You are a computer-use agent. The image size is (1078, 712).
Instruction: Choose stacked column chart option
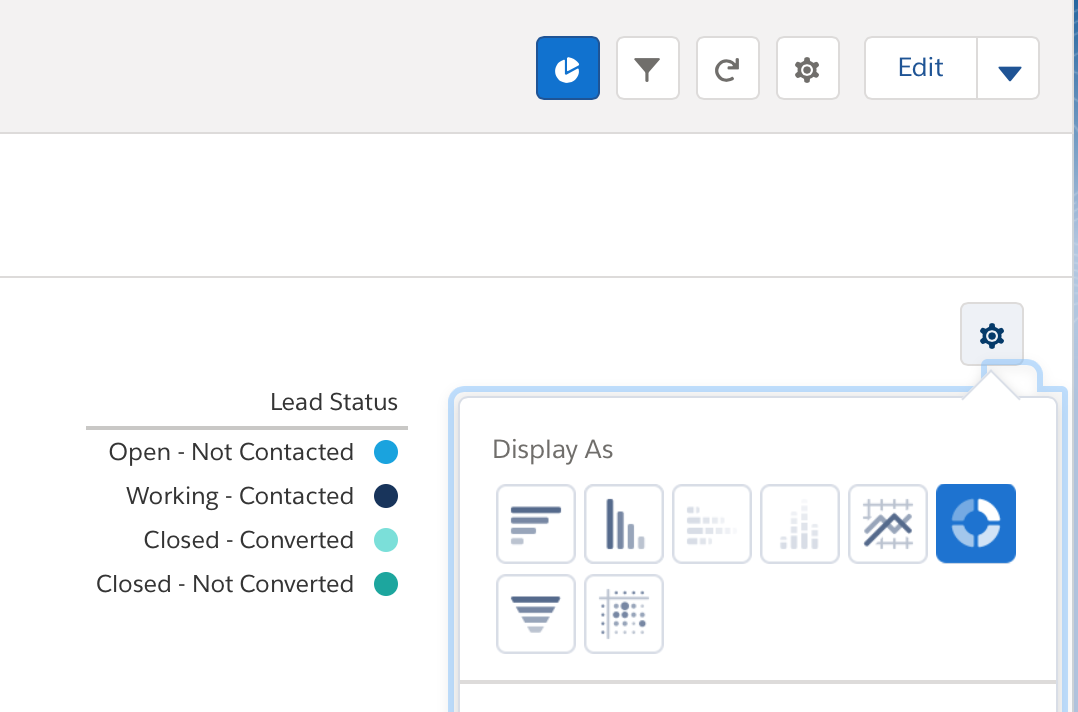coord(800,524)
